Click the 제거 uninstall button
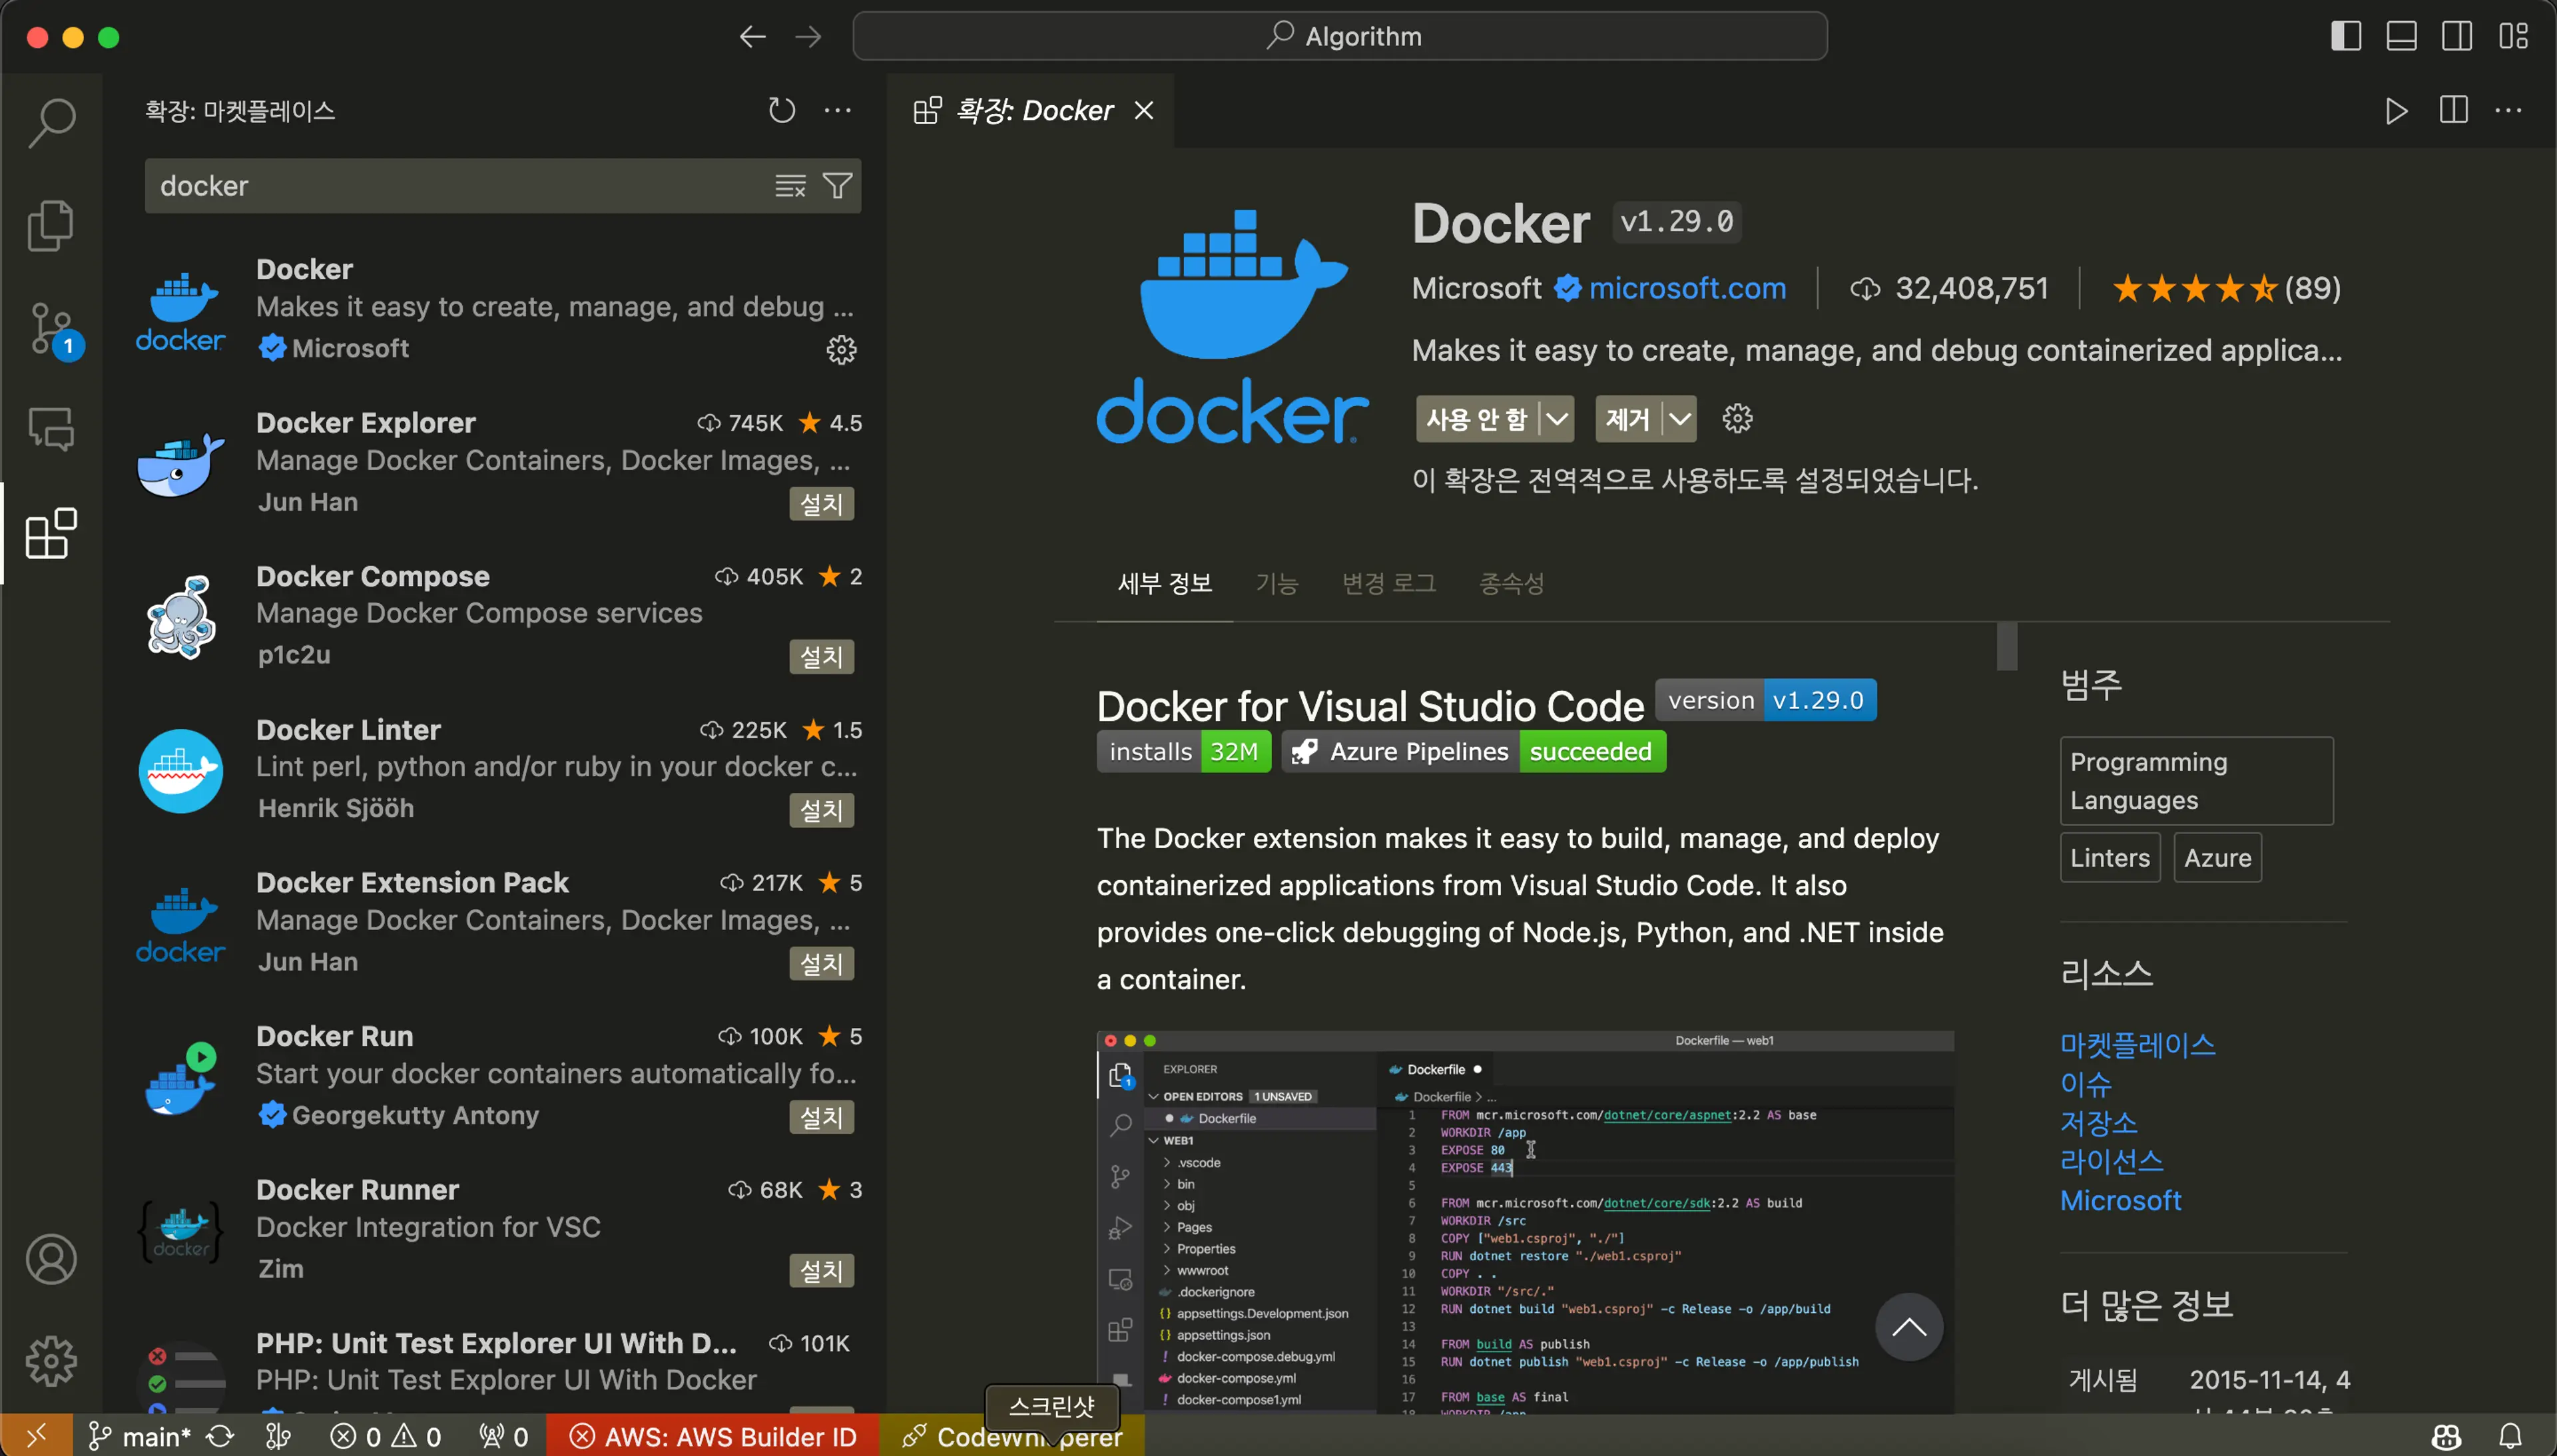Screen dimensions: 2557x1456 coord(1627,418)
